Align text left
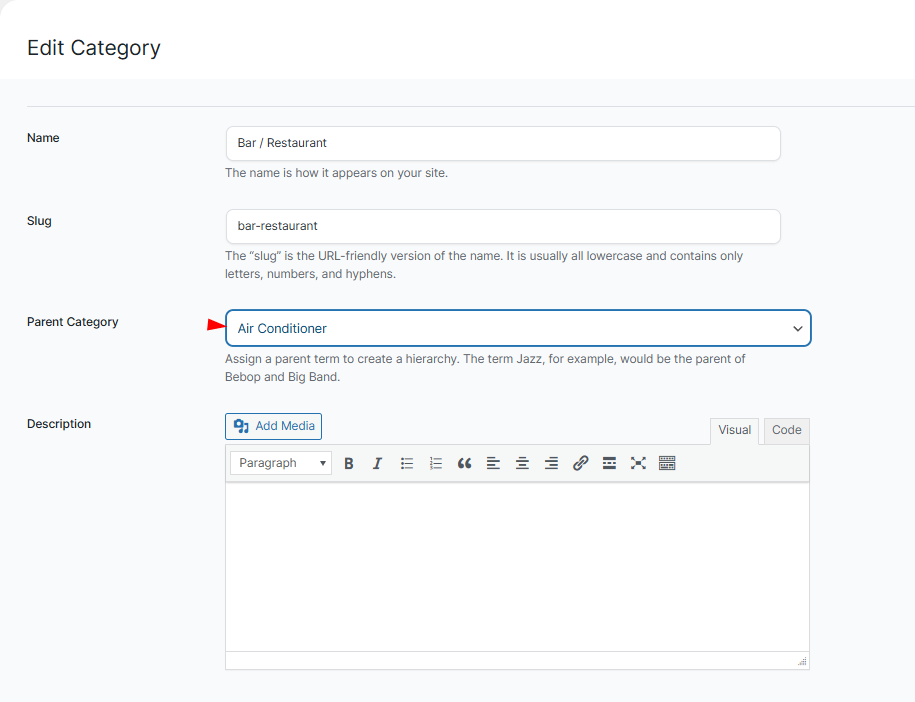 pyautogui.click(x=493, y=463)
